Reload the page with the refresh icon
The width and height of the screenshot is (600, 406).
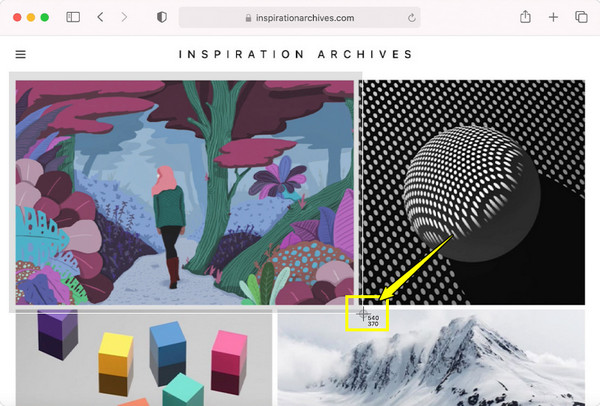pyautogui.click(x=412, y=18)
